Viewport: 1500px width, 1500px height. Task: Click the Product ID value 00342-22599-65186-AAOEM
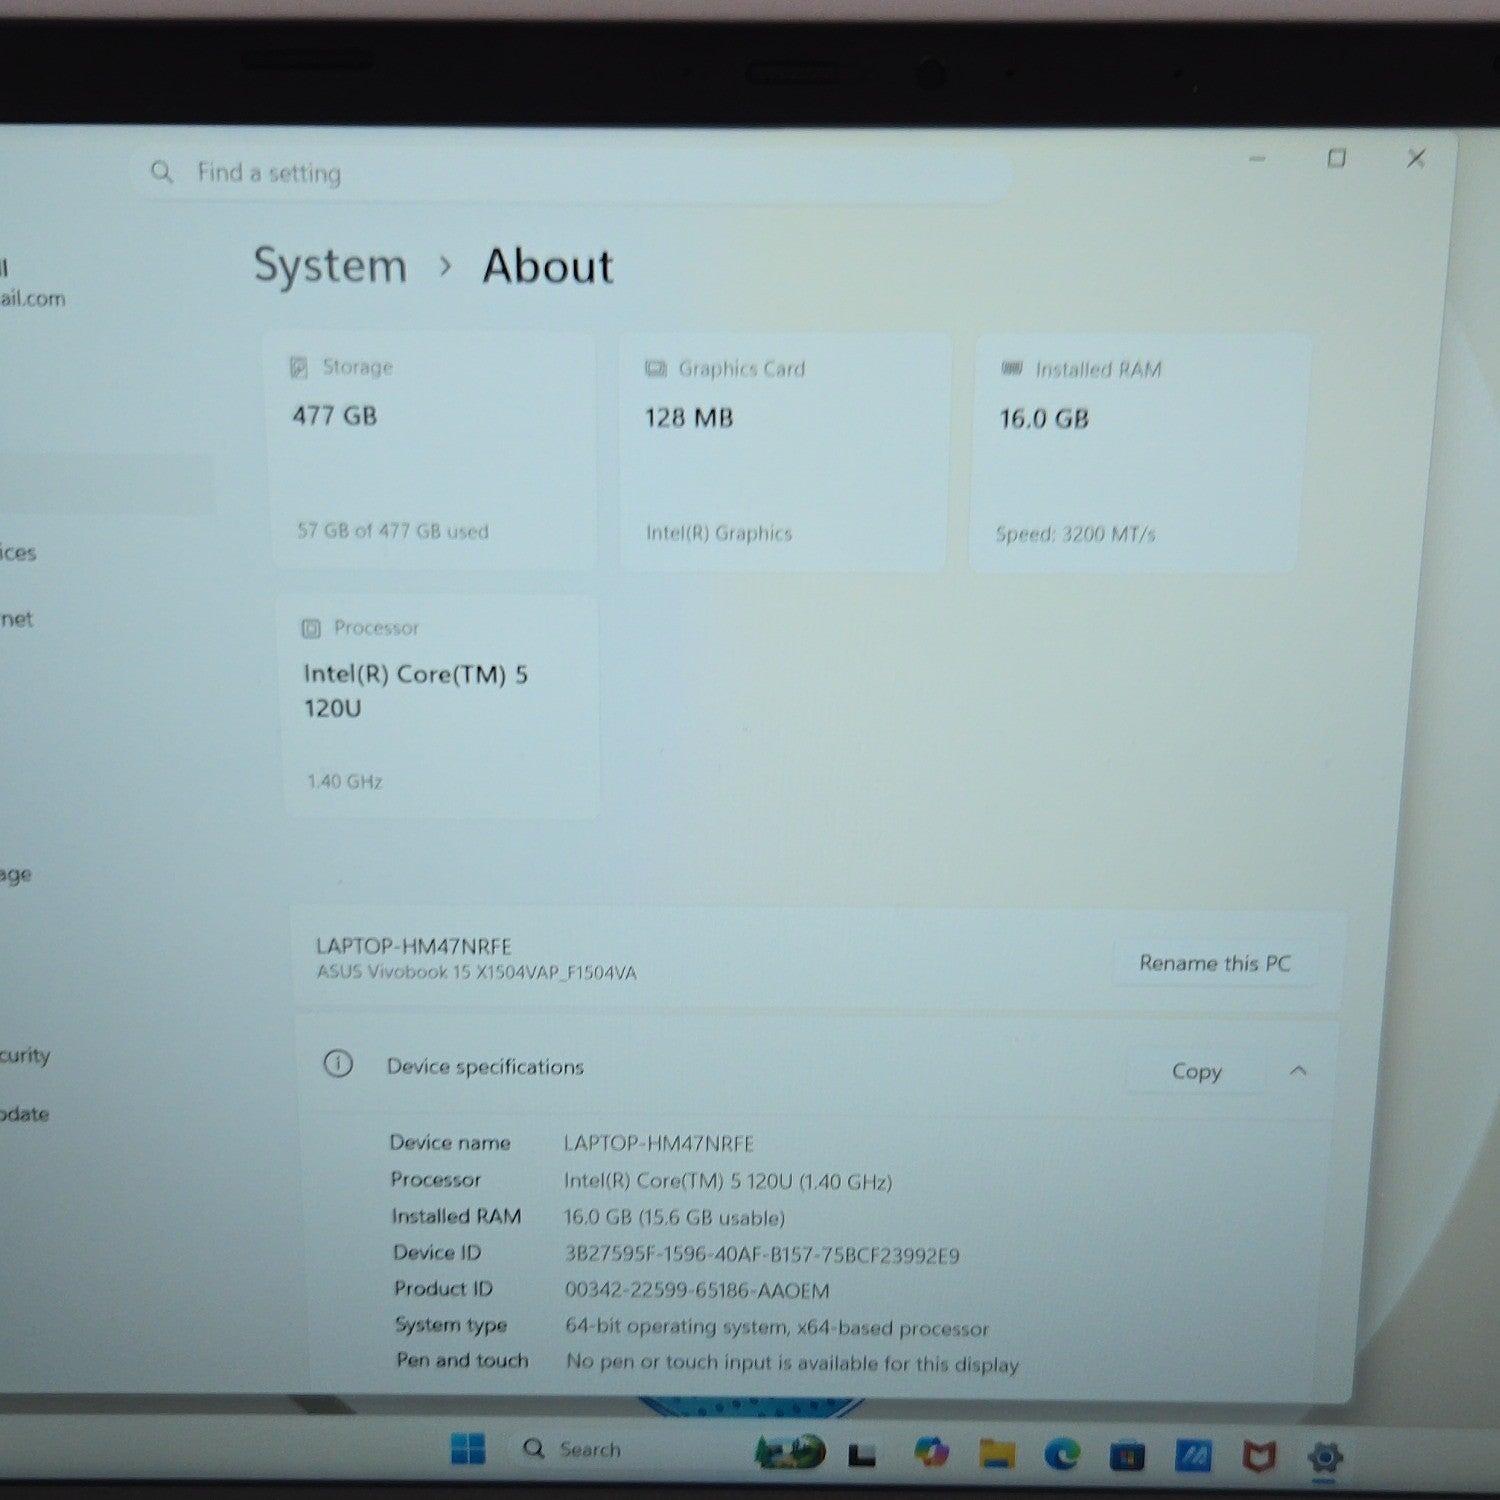pyautogui.click(x=697, y=1291)
